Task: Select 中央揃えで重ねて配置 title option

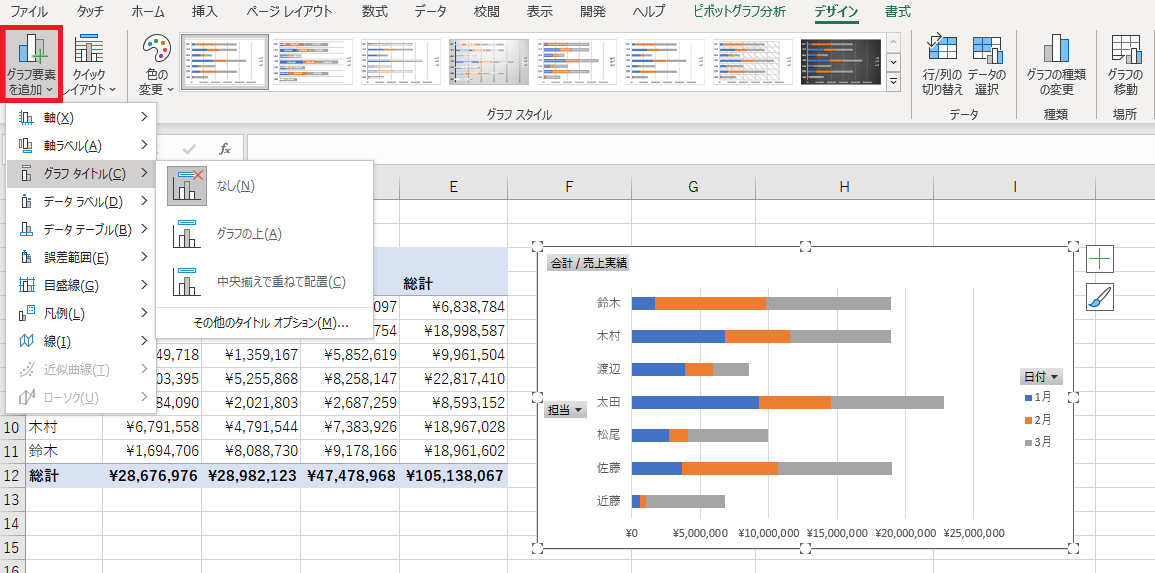Action: pyautogui.click(x=273, y=282)
